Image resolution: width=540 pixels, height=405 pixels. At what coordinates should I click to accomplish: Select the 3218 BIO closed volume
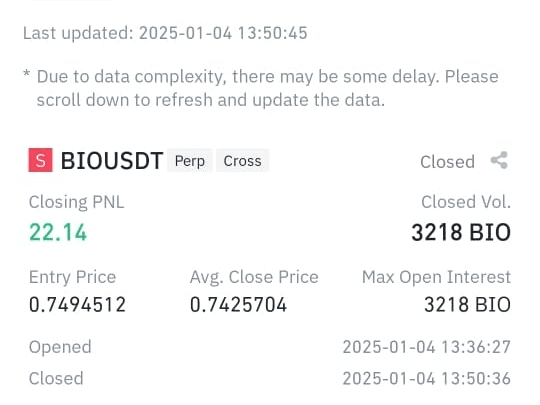(x=461, y=232)
